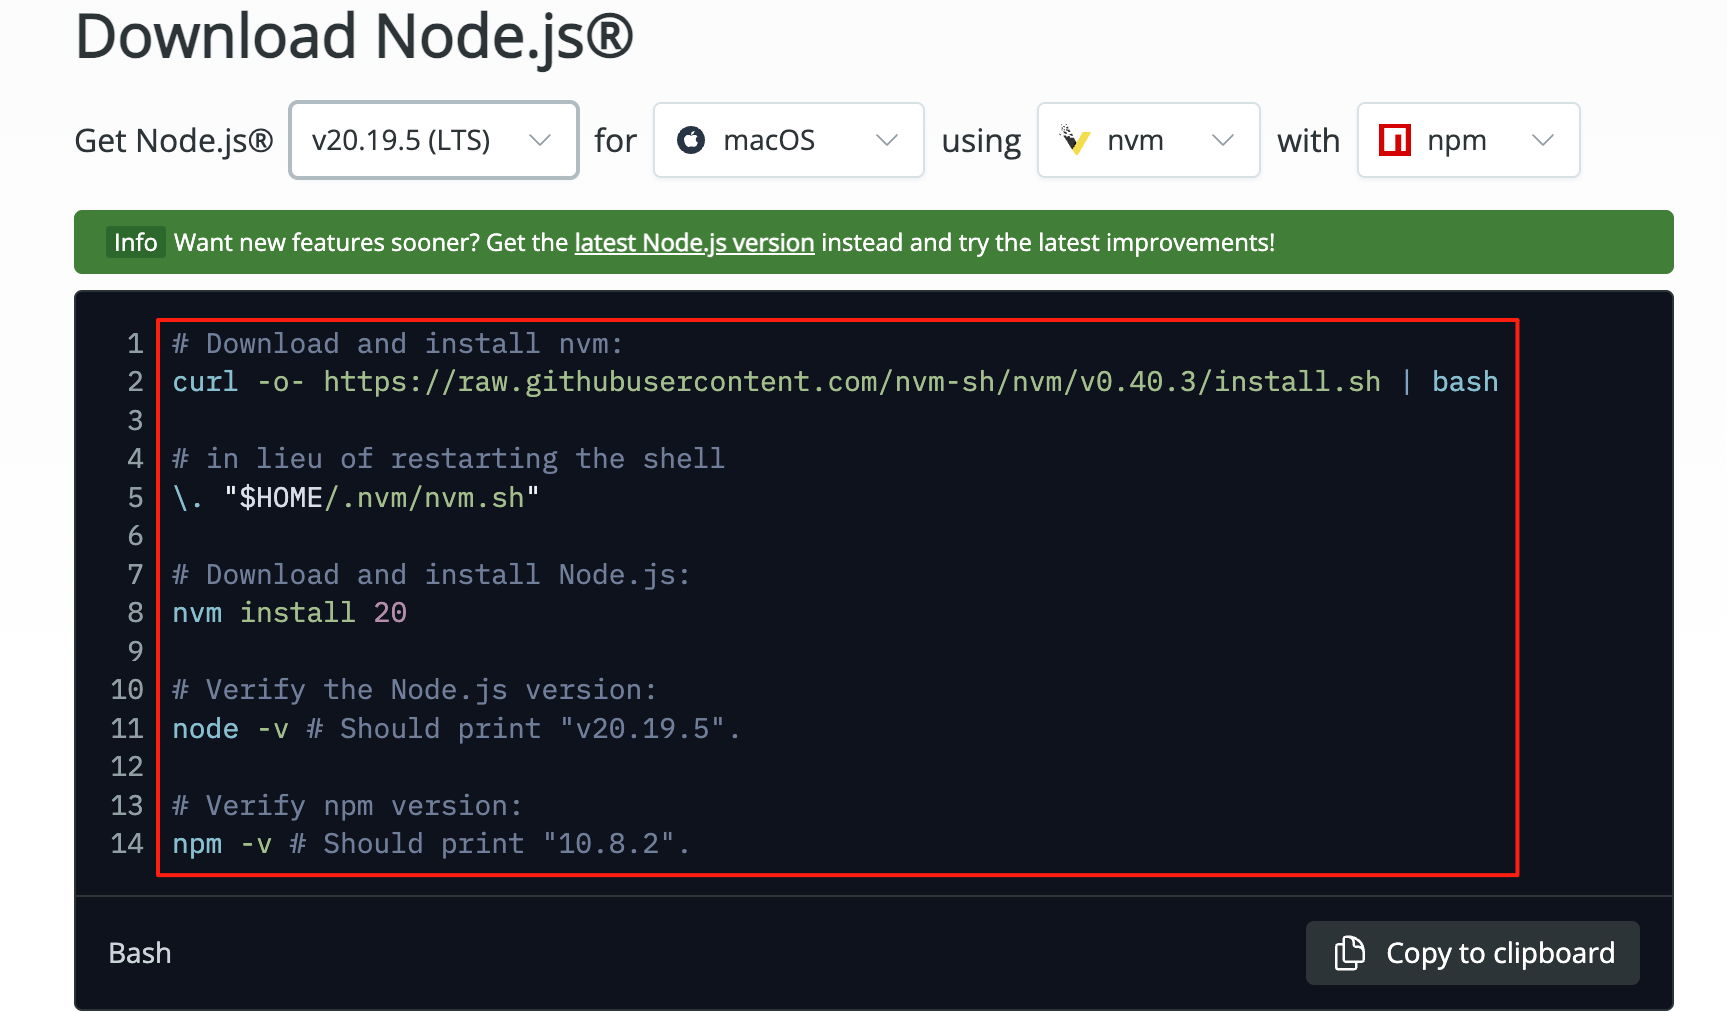Click the '$HOME/.nvm/nvm.sh' source line
Screen dimensions: 1728x1012
356,498
